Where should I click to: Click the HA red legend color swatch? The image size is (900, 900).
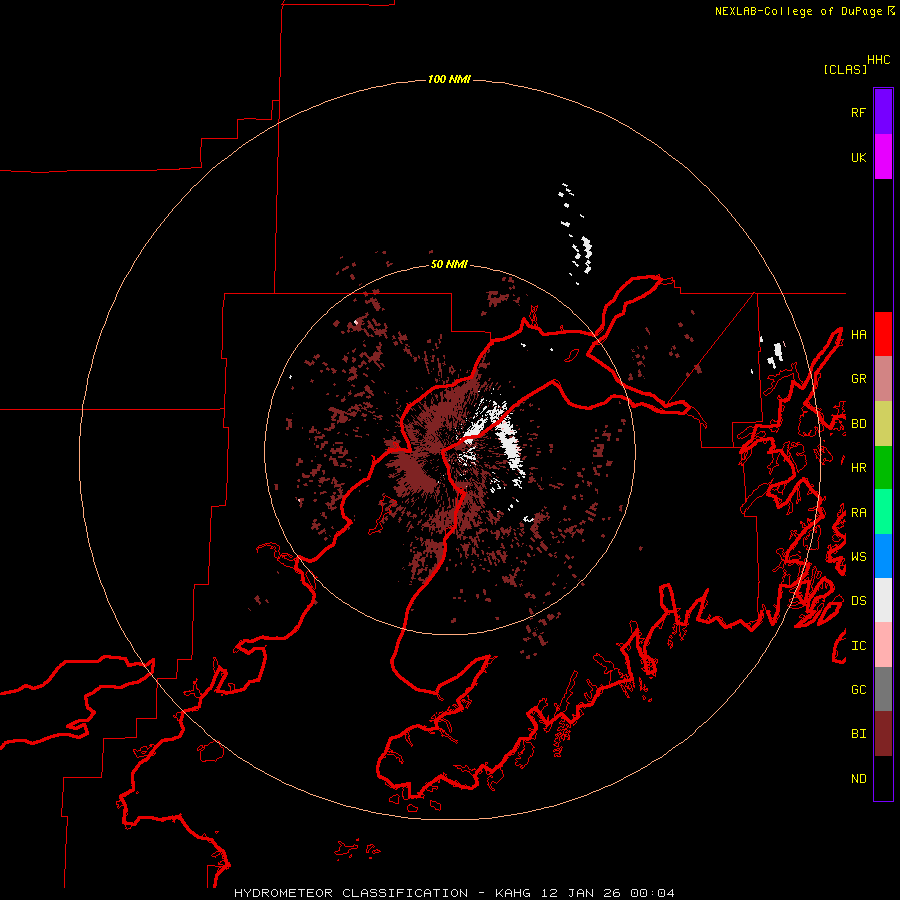883,334
